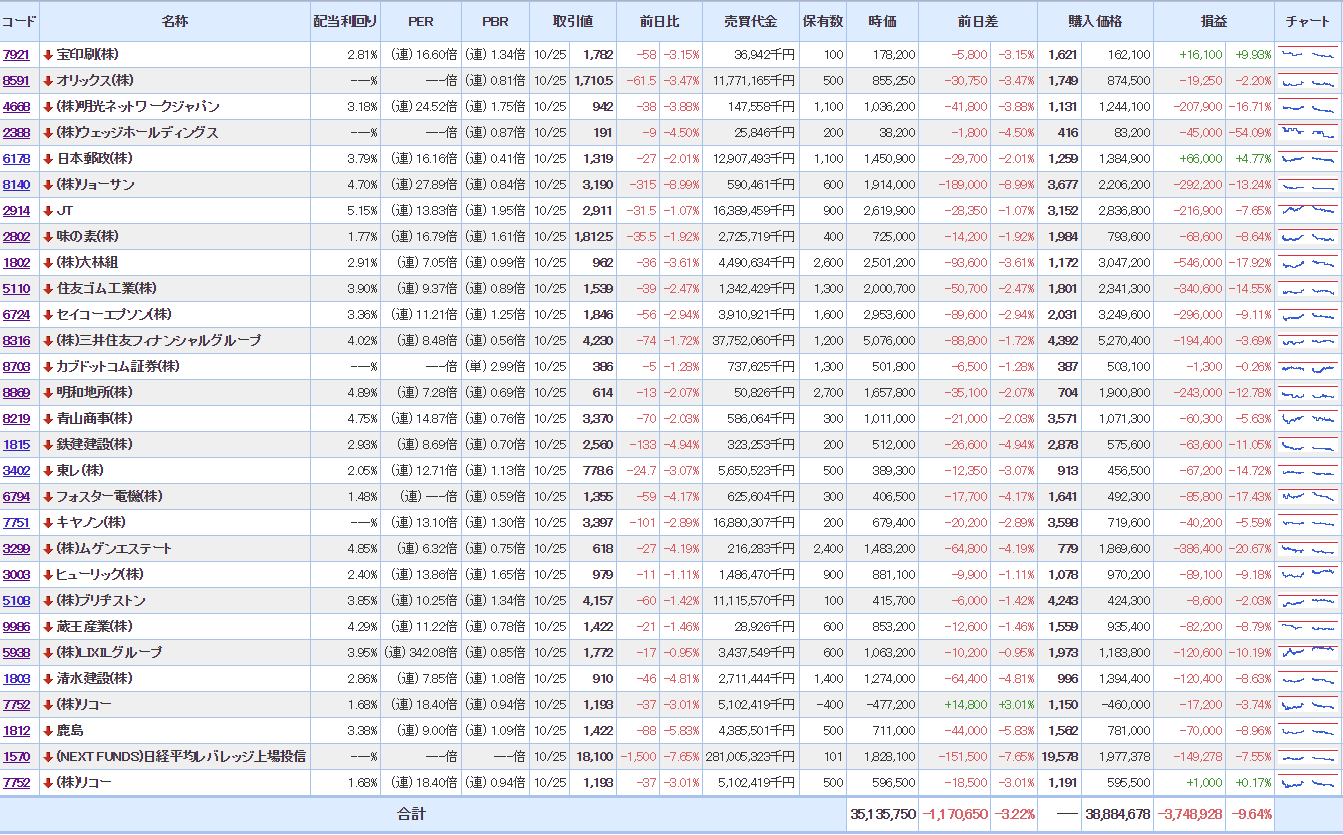Click the PBR column header
Viewport: 1343px width, 835px height.
(496, 21)
